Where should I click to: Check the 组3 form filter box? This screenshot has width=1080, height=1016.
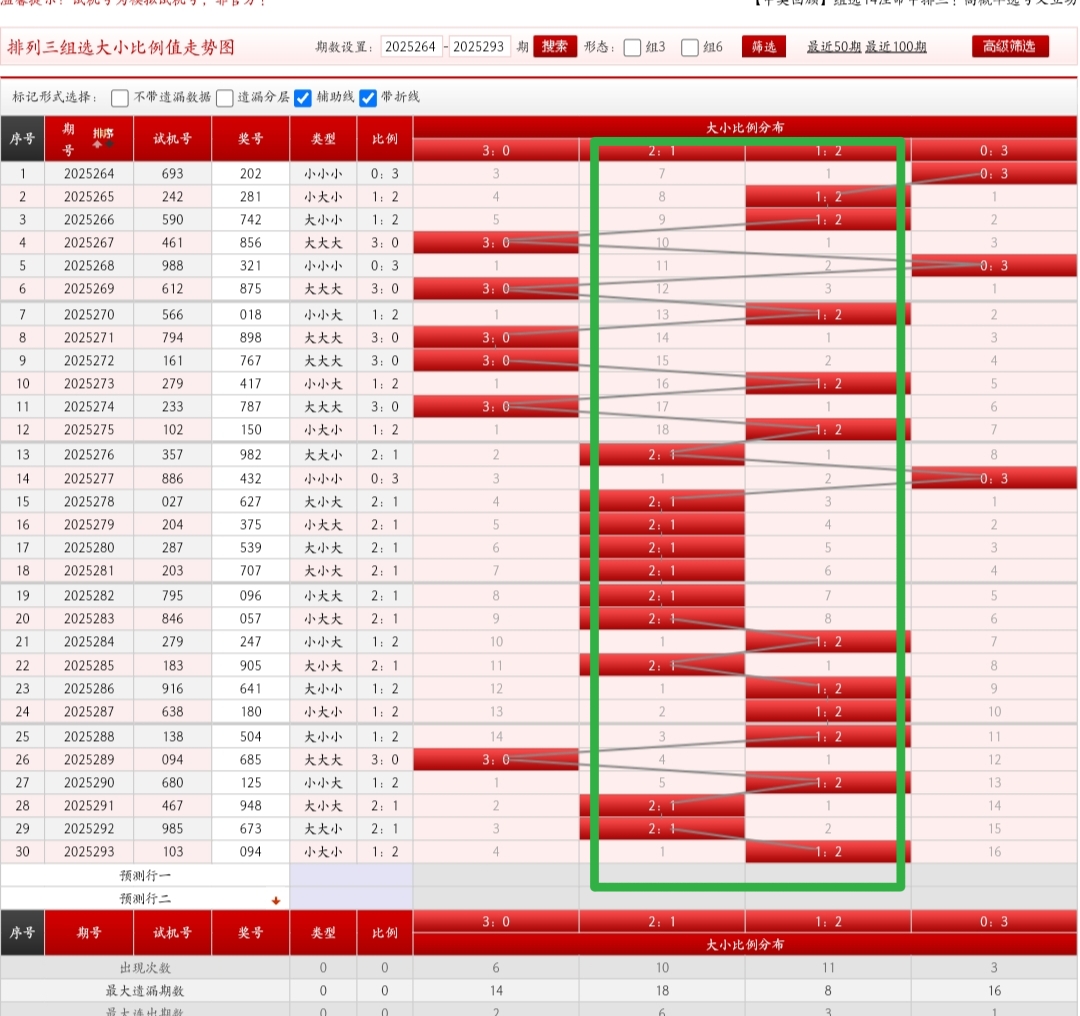click(632, 48)
